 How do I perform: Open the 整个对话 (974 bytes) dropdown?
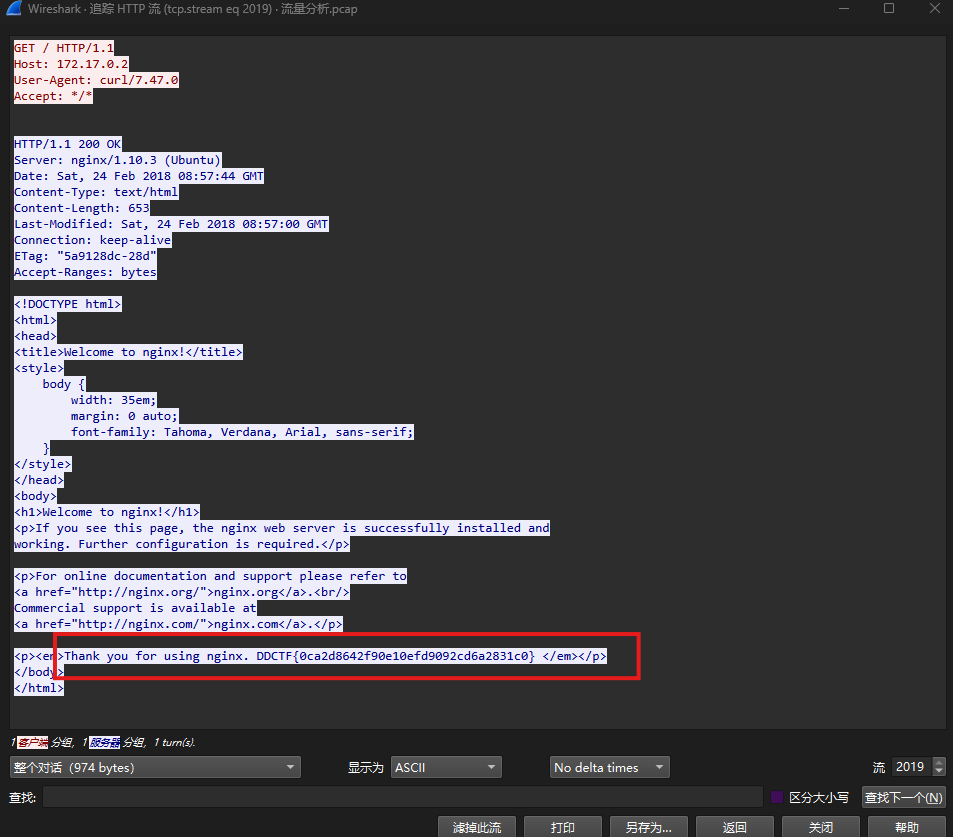click(x=155, y=768)
